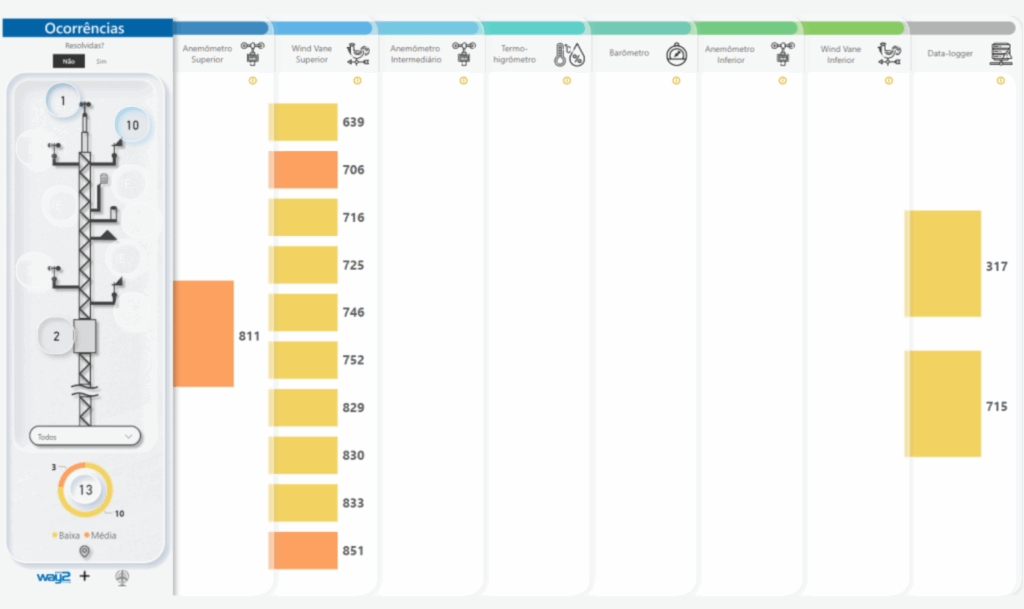The height and width of the screenshot is (609, 1024).
Task: Click the Wind Vane Inferior rooster icon
Action: pyautogui.click(x=888, y=53)
